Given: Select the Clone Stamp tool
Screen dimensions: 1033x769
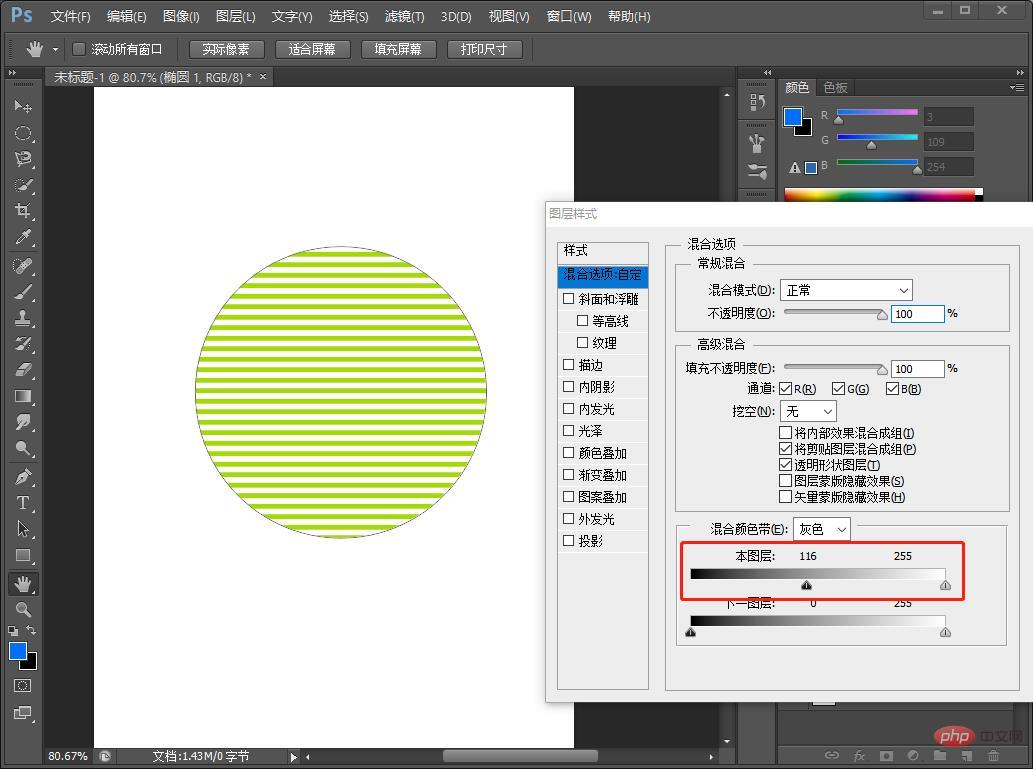Looking at the screenshot, I should pos(22,318).
